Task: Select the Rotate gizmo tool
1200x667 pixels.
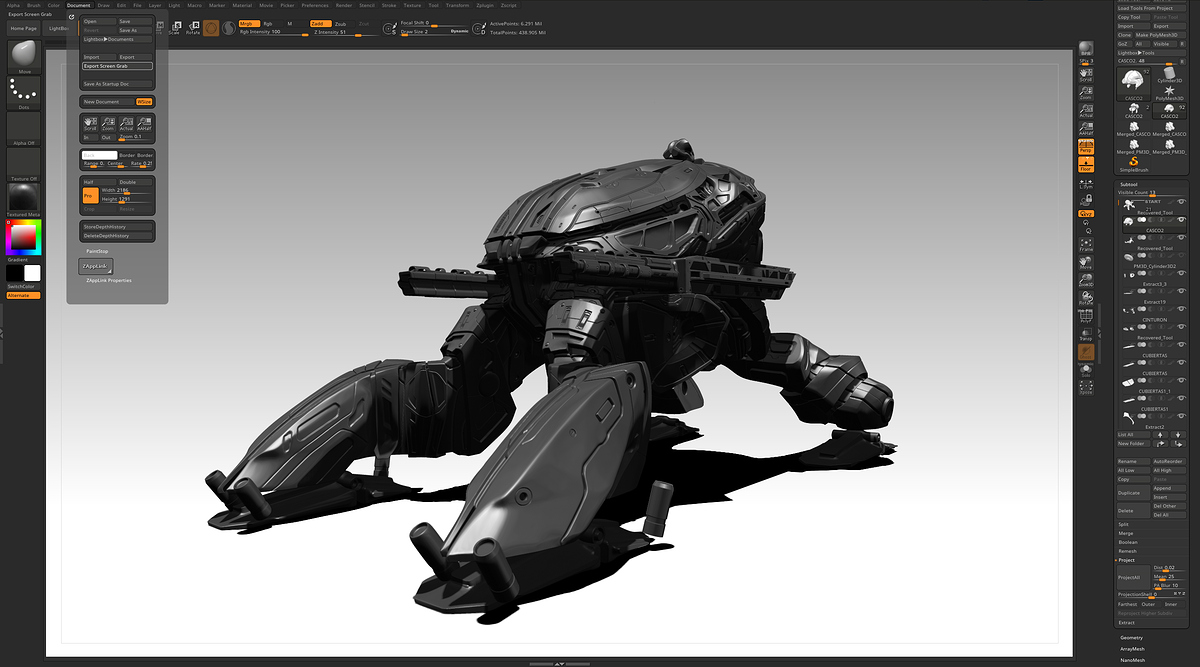Action: click(x=192, y=28)
